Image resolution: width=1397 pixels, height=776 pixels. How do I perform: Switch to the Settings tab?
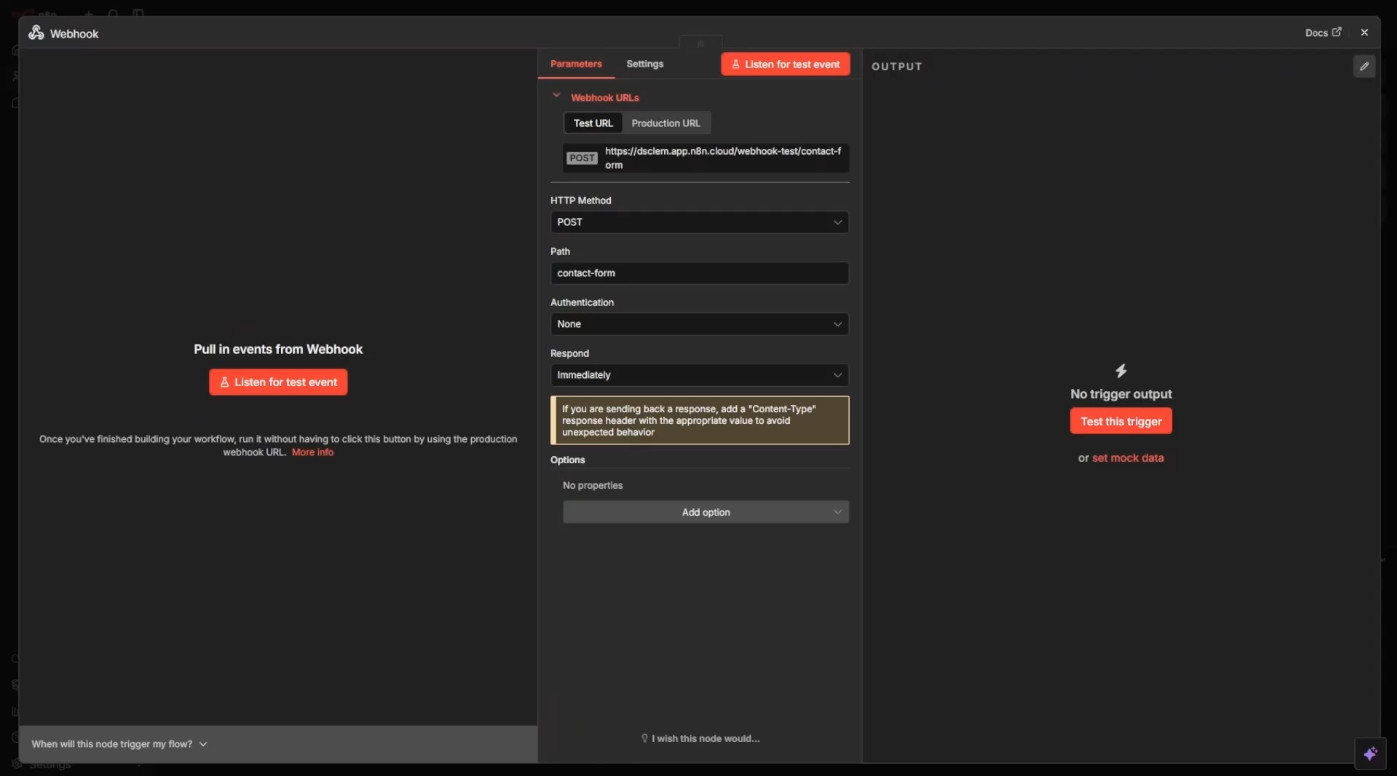coord(645,64)
